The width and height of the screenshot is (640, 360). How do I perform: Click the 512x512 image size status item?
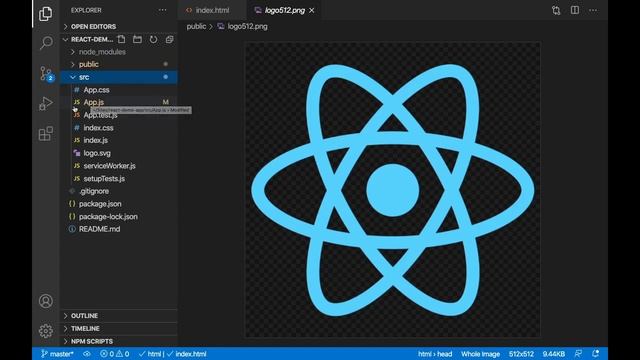521,354
